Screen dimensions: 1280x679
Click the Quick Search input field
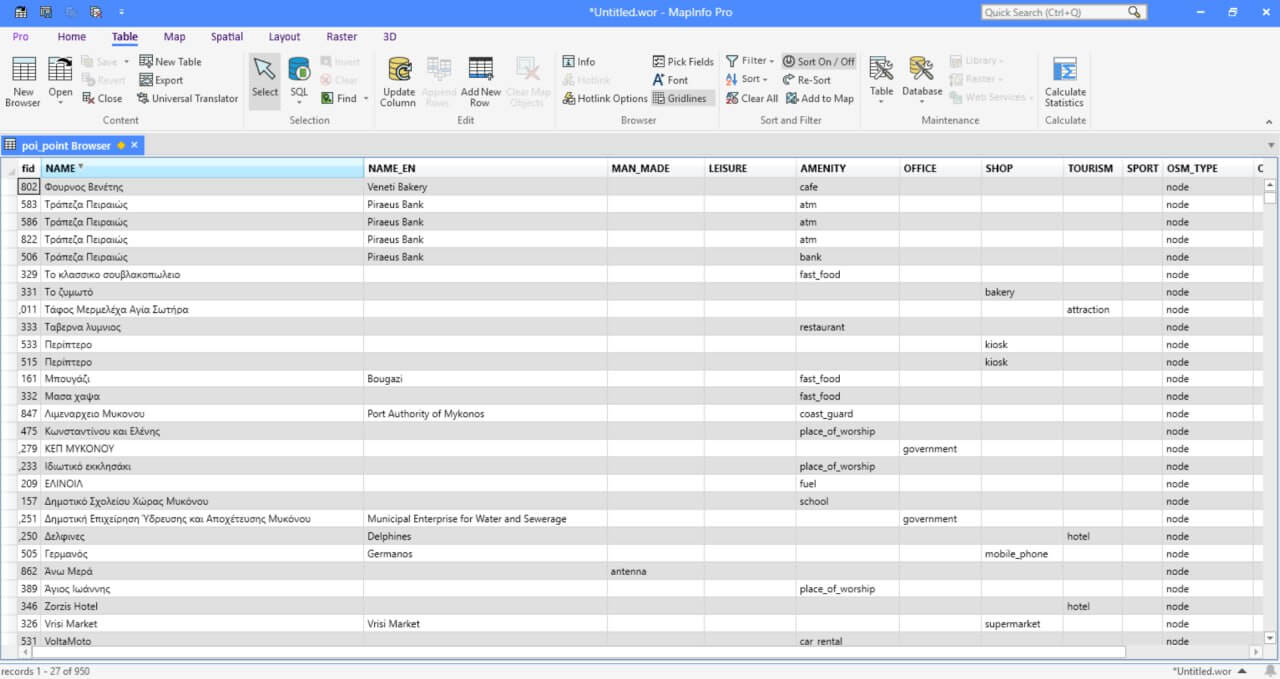pos(1053,12)
